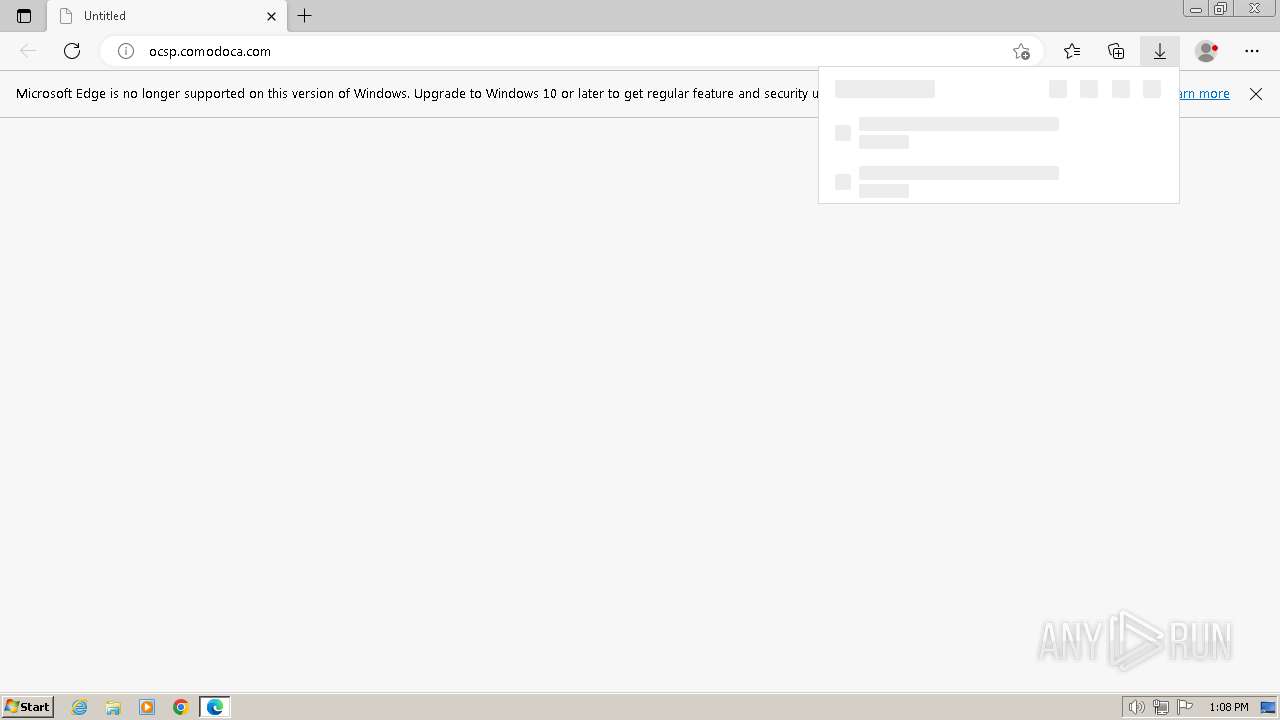
Task: Open the user profile icon
Action: (1207, 51)
